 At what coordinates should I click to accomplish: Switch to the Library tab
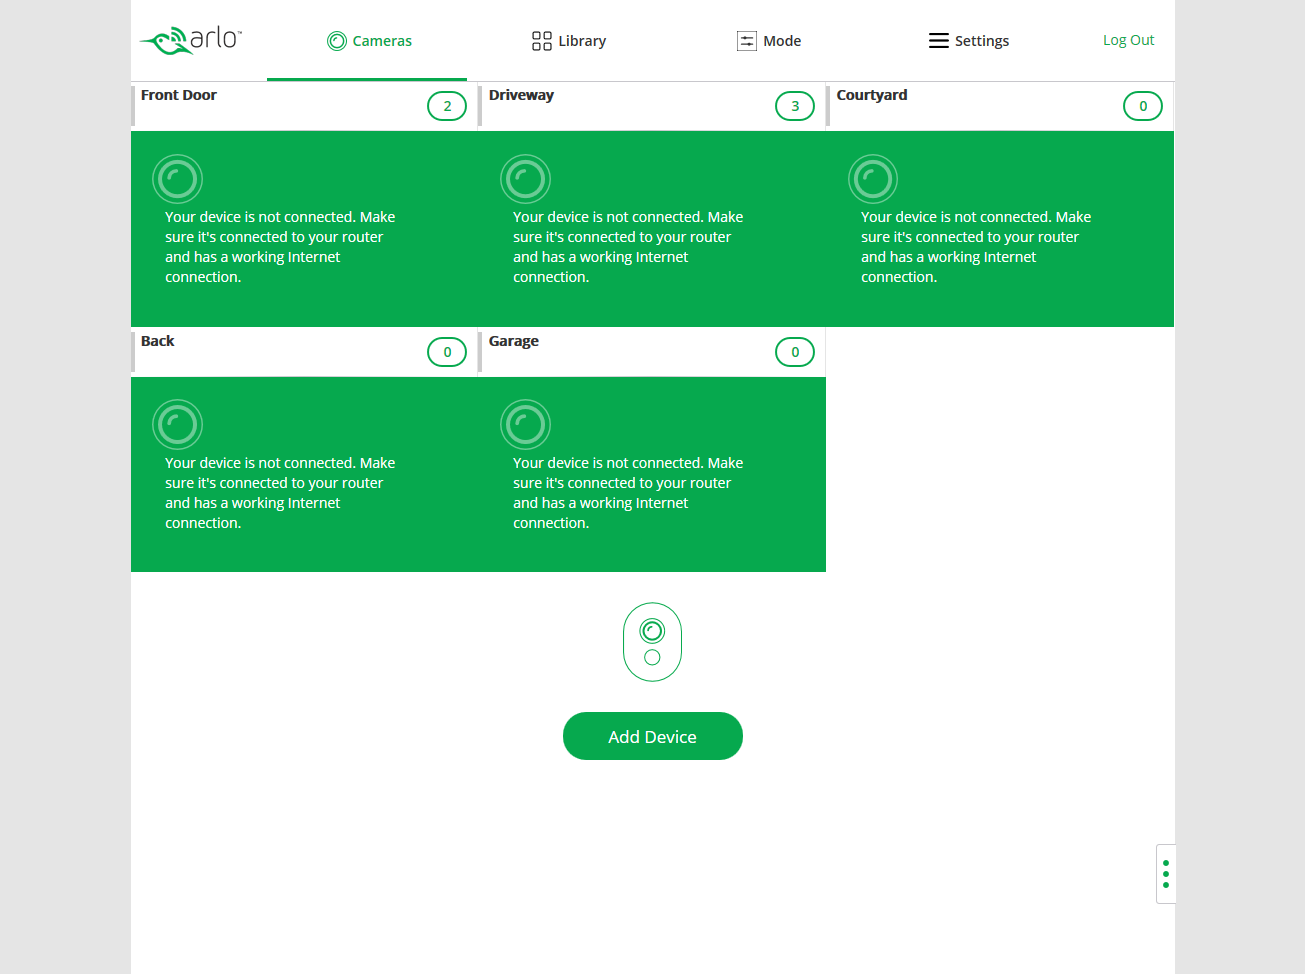click(569, 41)
